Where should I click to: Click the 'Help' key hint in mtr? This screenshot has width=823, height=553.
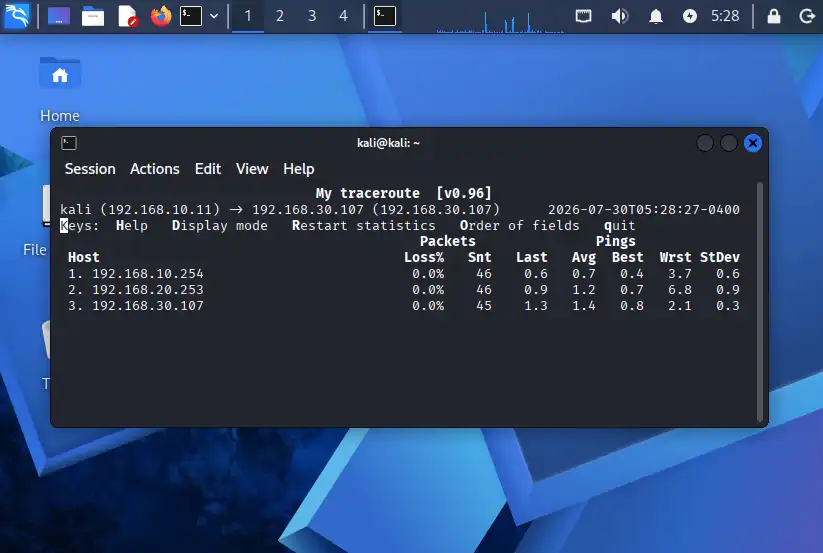coord(132,226)
